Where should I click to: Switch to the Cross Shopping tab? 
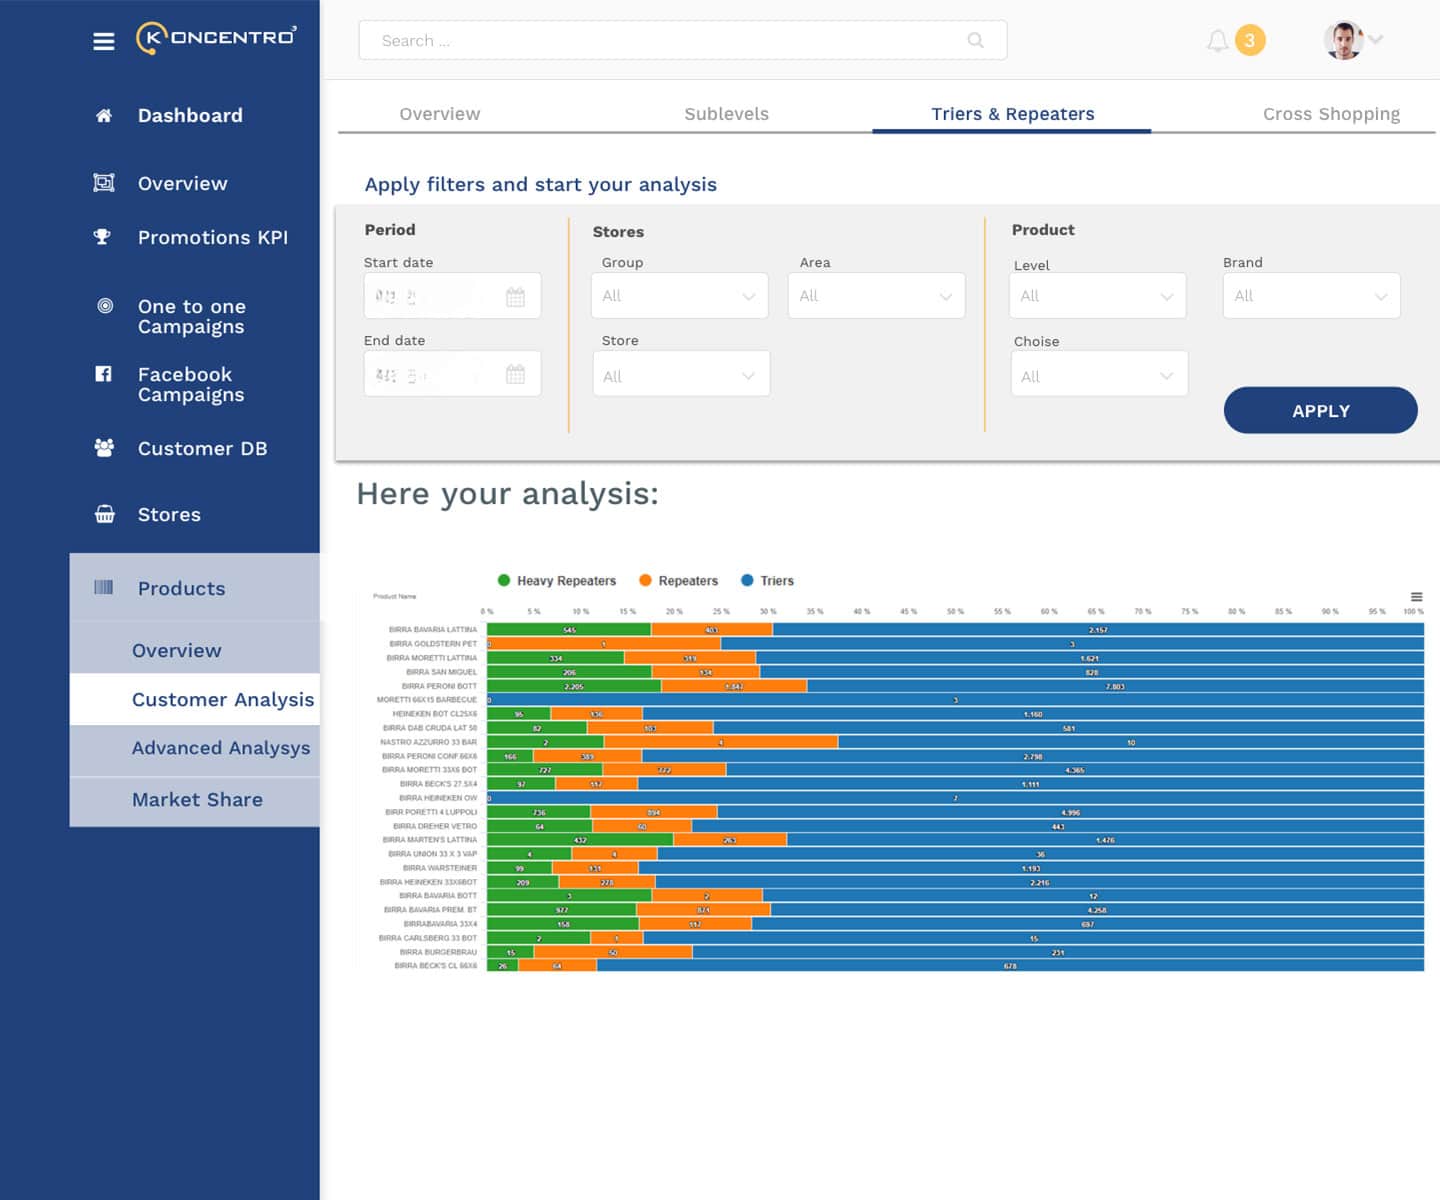pyautogui.click(x=1331, y=114)
